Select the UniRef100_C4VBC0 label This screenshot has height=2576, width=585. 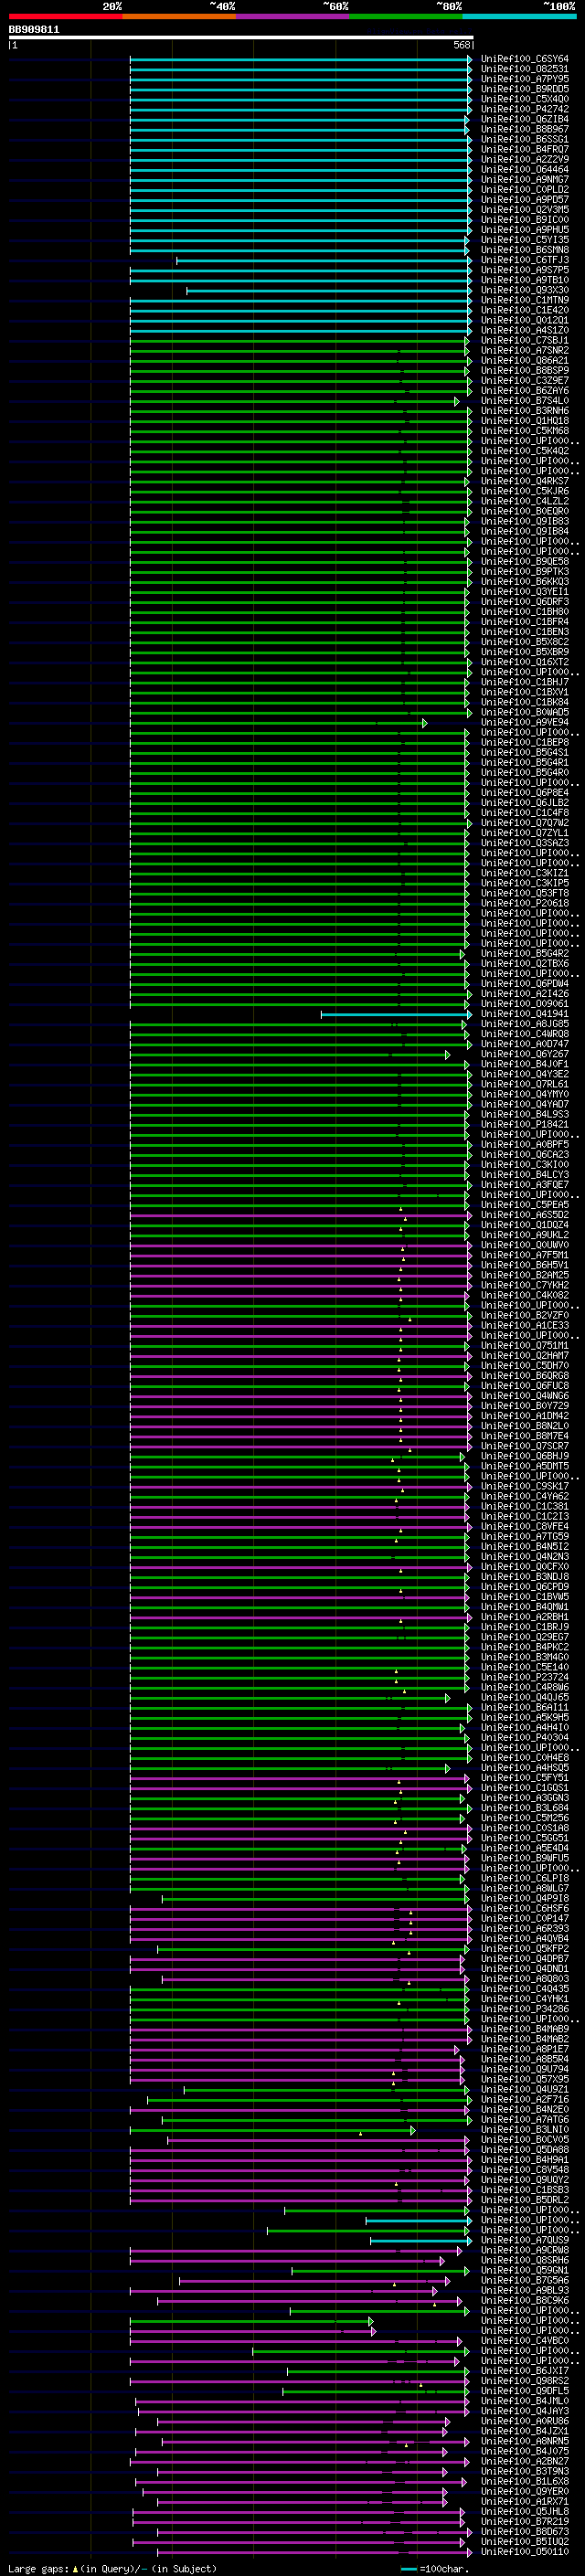pos(525,2340)
